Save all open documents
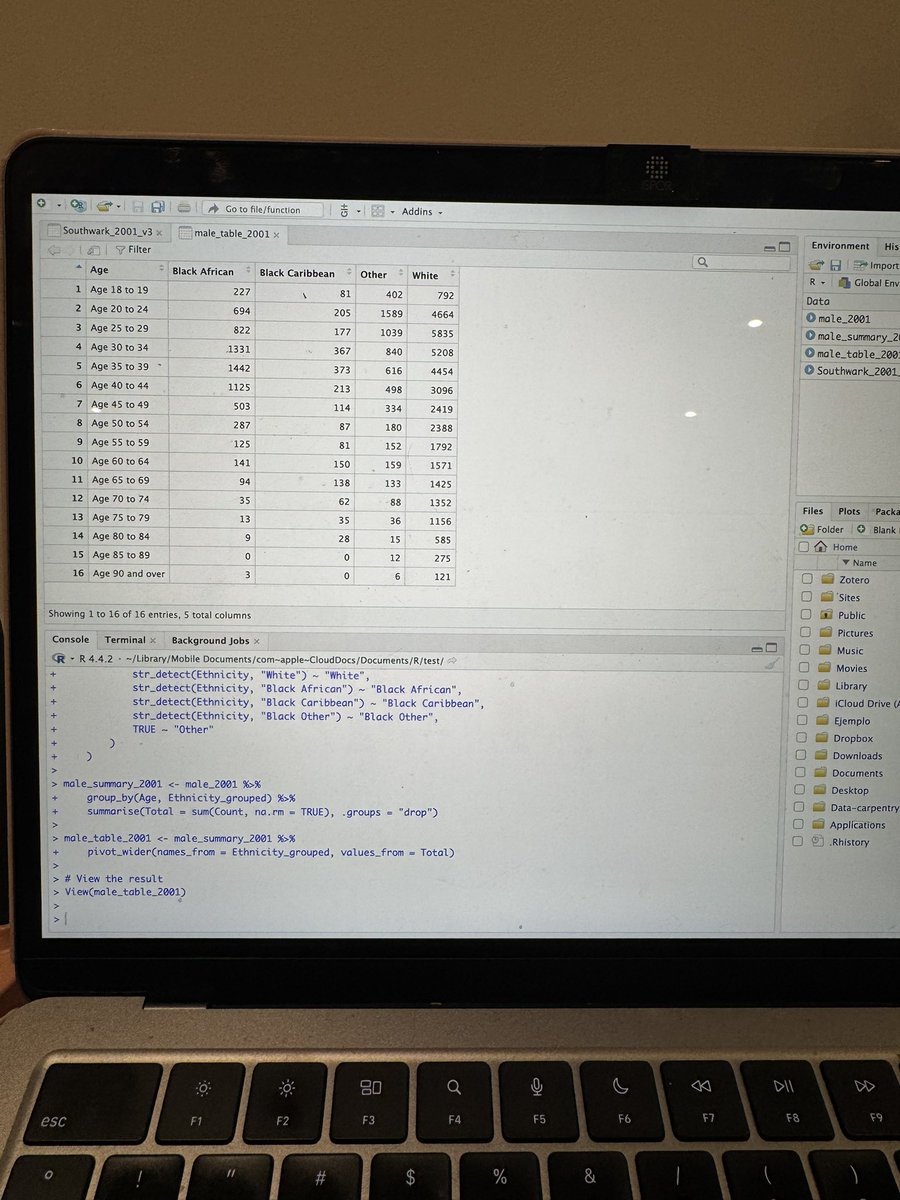 click(x=158, y=208)
